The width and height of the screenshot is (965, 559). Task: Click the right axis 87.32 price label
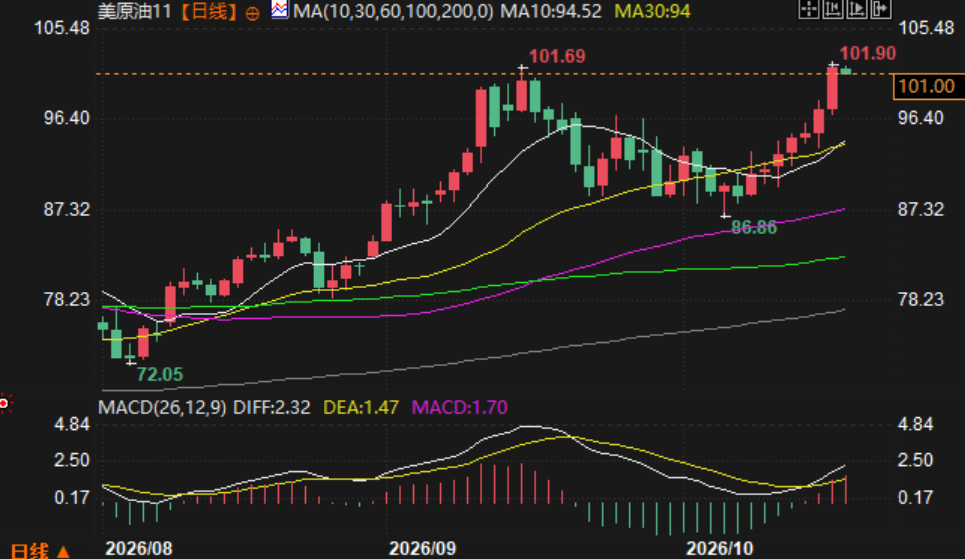921,209
